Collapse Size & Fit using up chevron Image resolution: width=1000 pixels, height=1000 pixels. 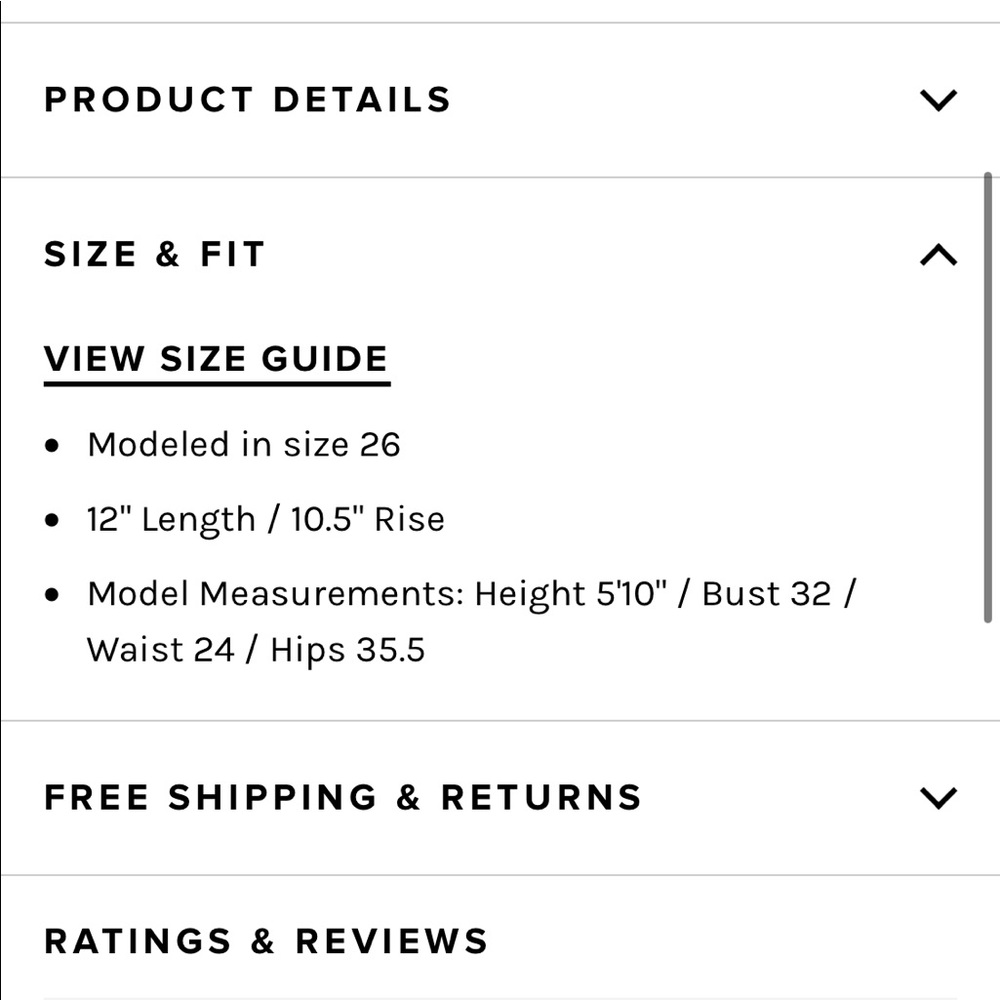[x=938, y=255]
